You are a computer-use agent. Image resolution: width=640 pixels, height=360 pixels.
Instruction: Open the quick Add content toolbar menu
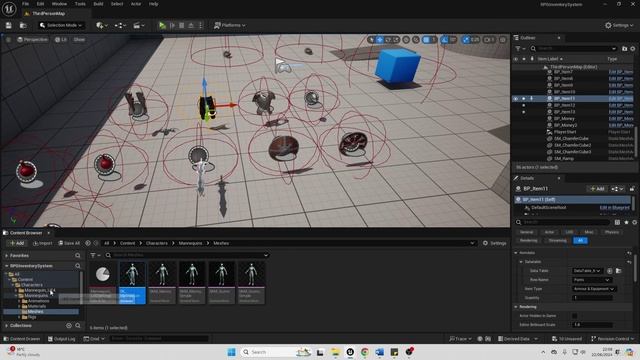click(x=102, y=25)
